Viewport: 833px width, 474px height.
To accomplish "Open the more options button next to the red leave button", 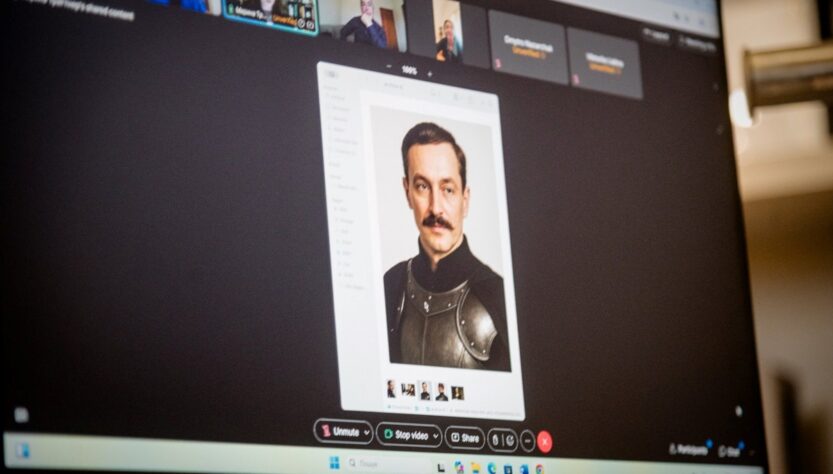I will [x=528, y=441].
